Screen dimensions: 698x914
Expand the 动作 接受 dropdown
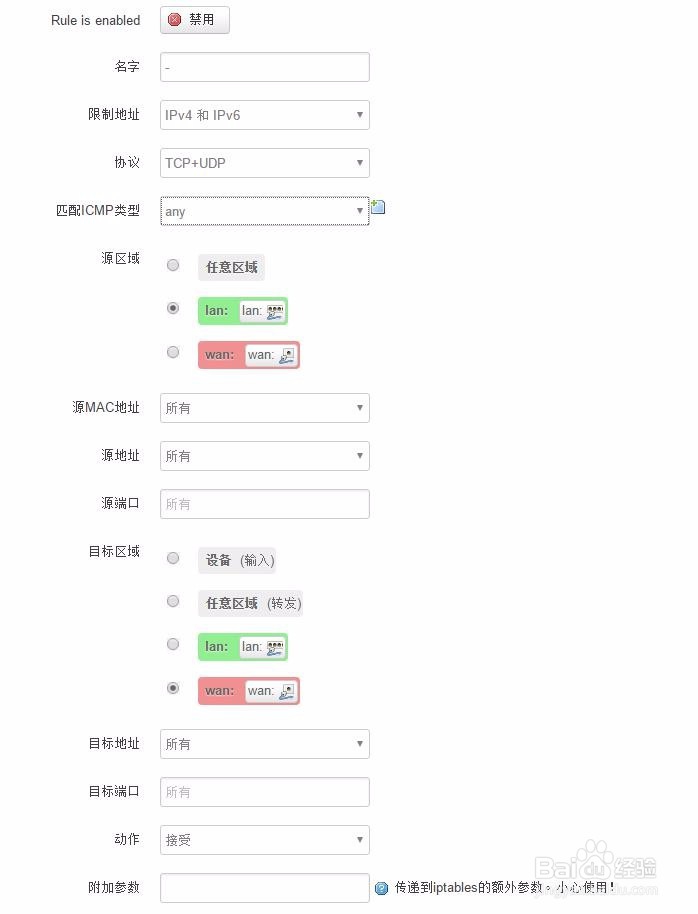click(265, 840)
